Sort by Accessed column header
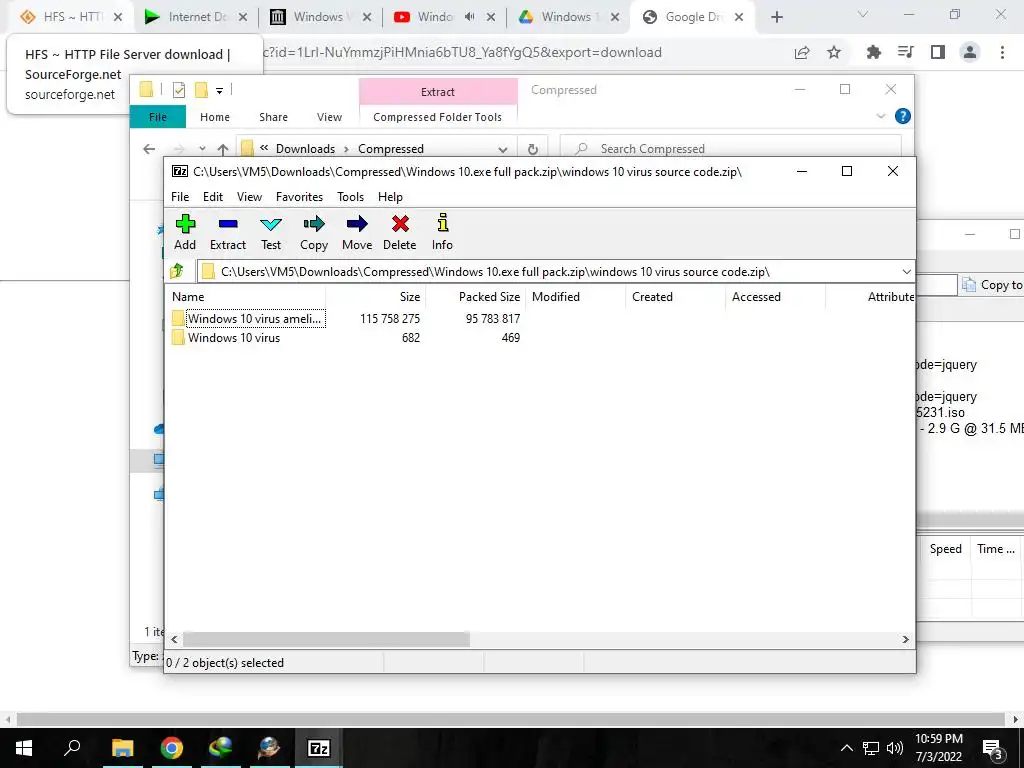Screen dimensions: 1024x768 tap(756, 296)
